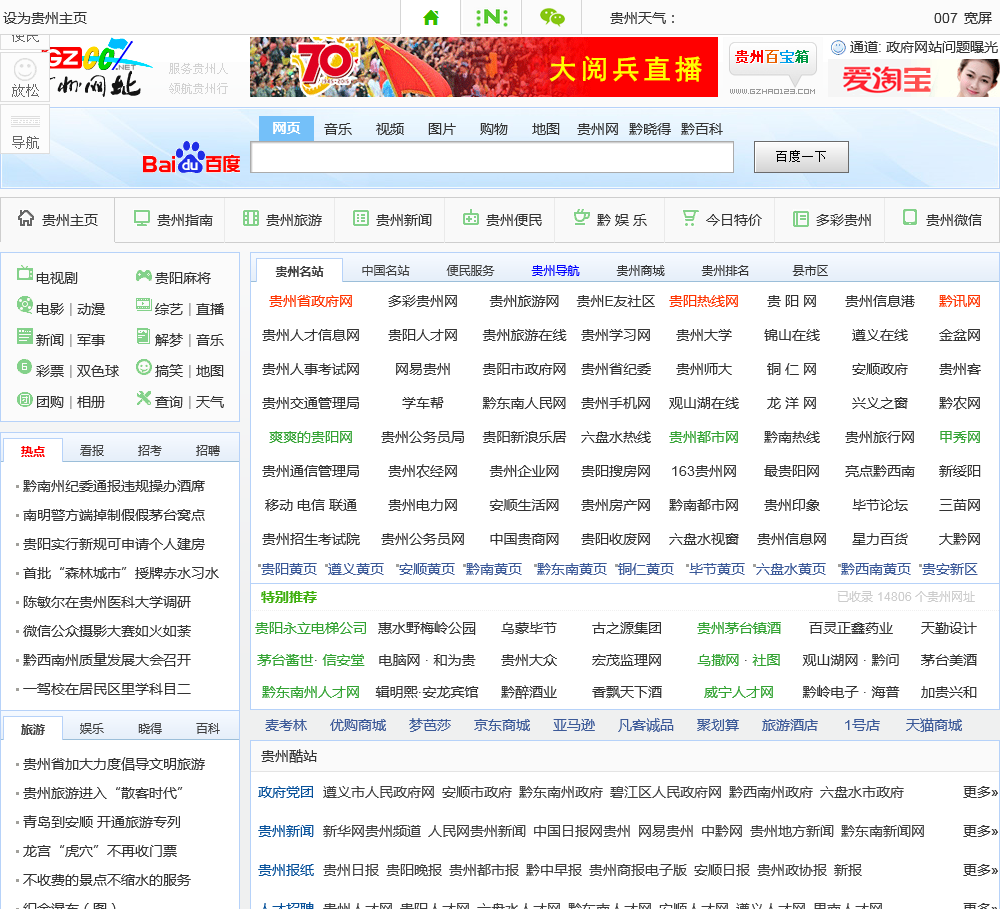
Task: Click the green N icon in top bar
Action: (491, 18)
